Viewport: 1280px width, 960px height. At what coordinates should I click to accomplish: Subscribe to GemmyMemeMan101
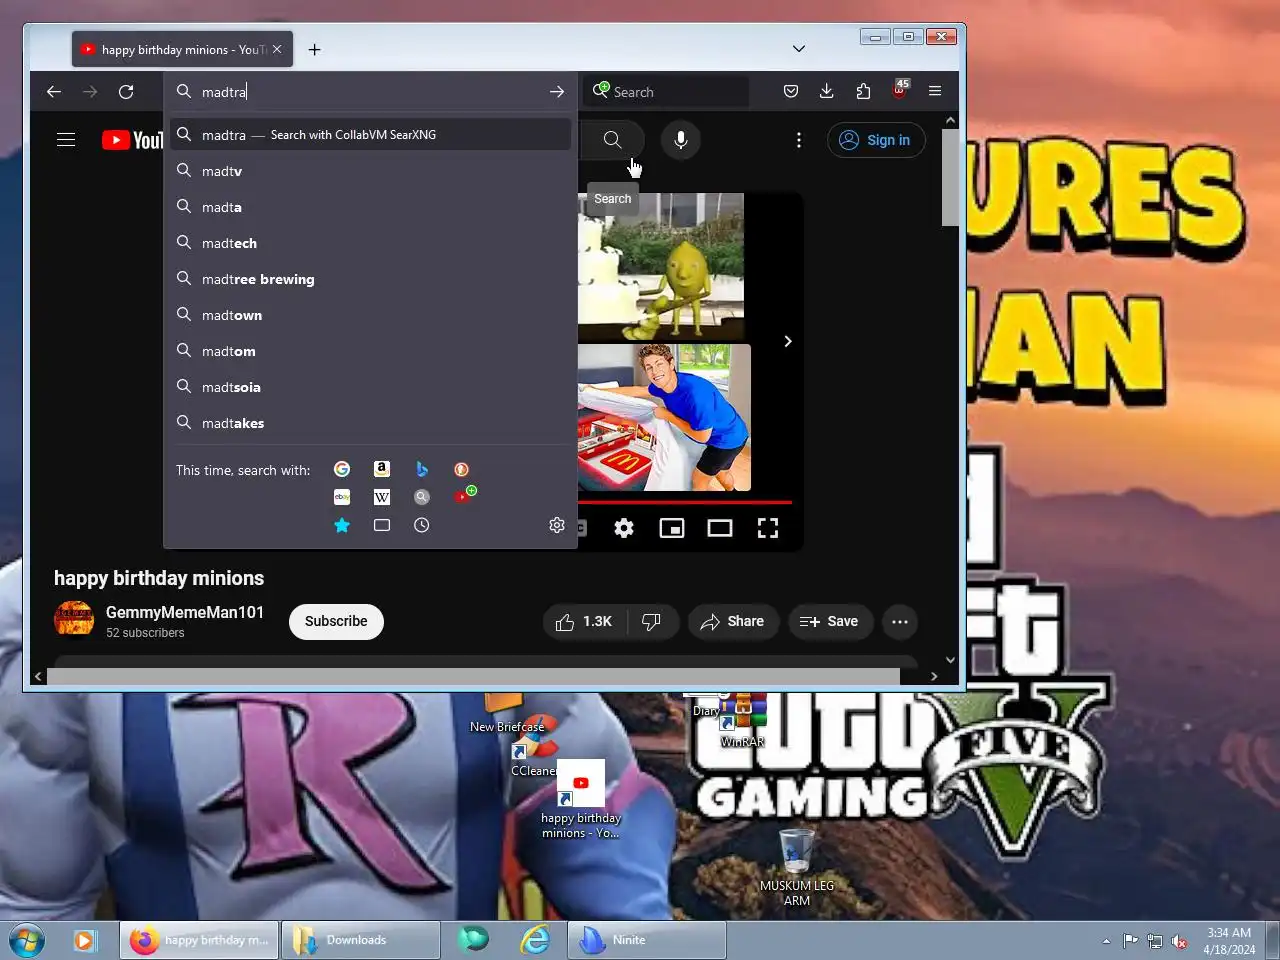click(336, 621)
